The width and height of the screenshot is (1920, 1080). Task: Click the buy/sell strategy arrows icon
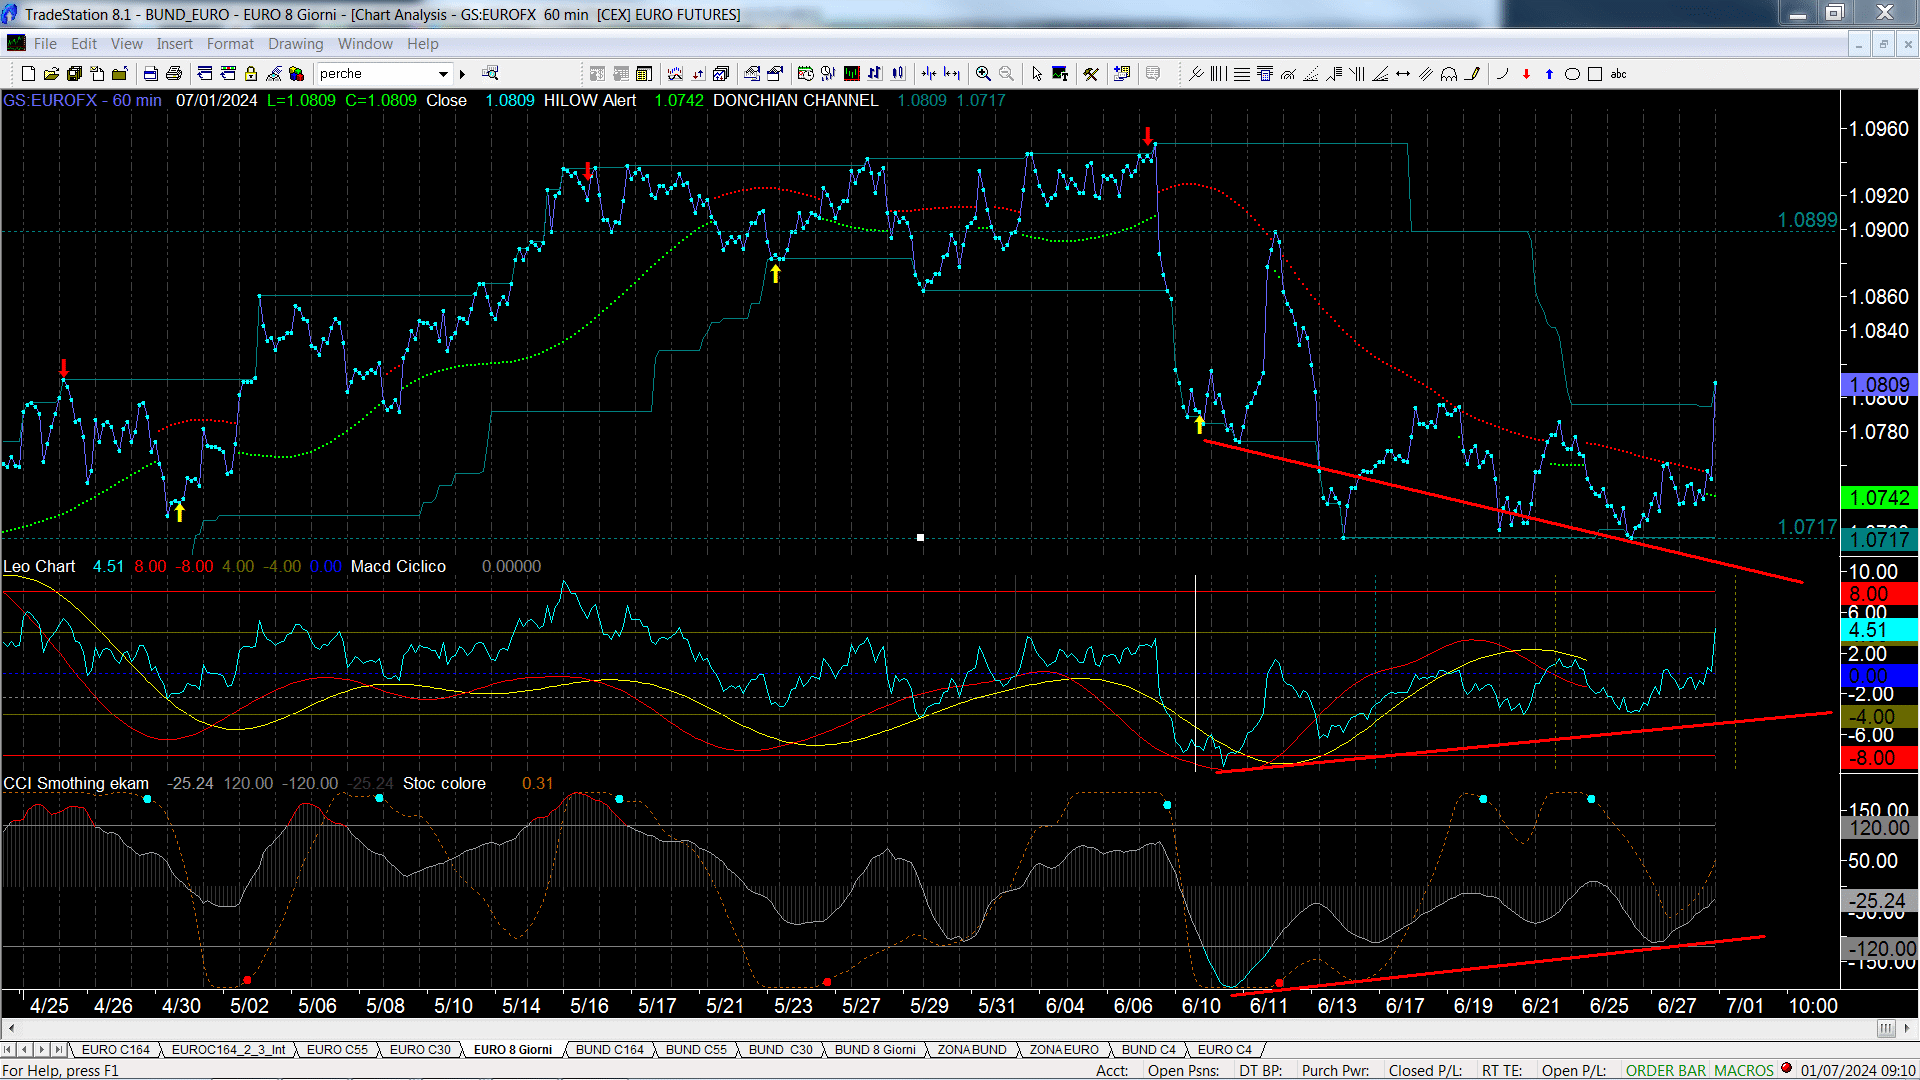[x=698, y=74]
